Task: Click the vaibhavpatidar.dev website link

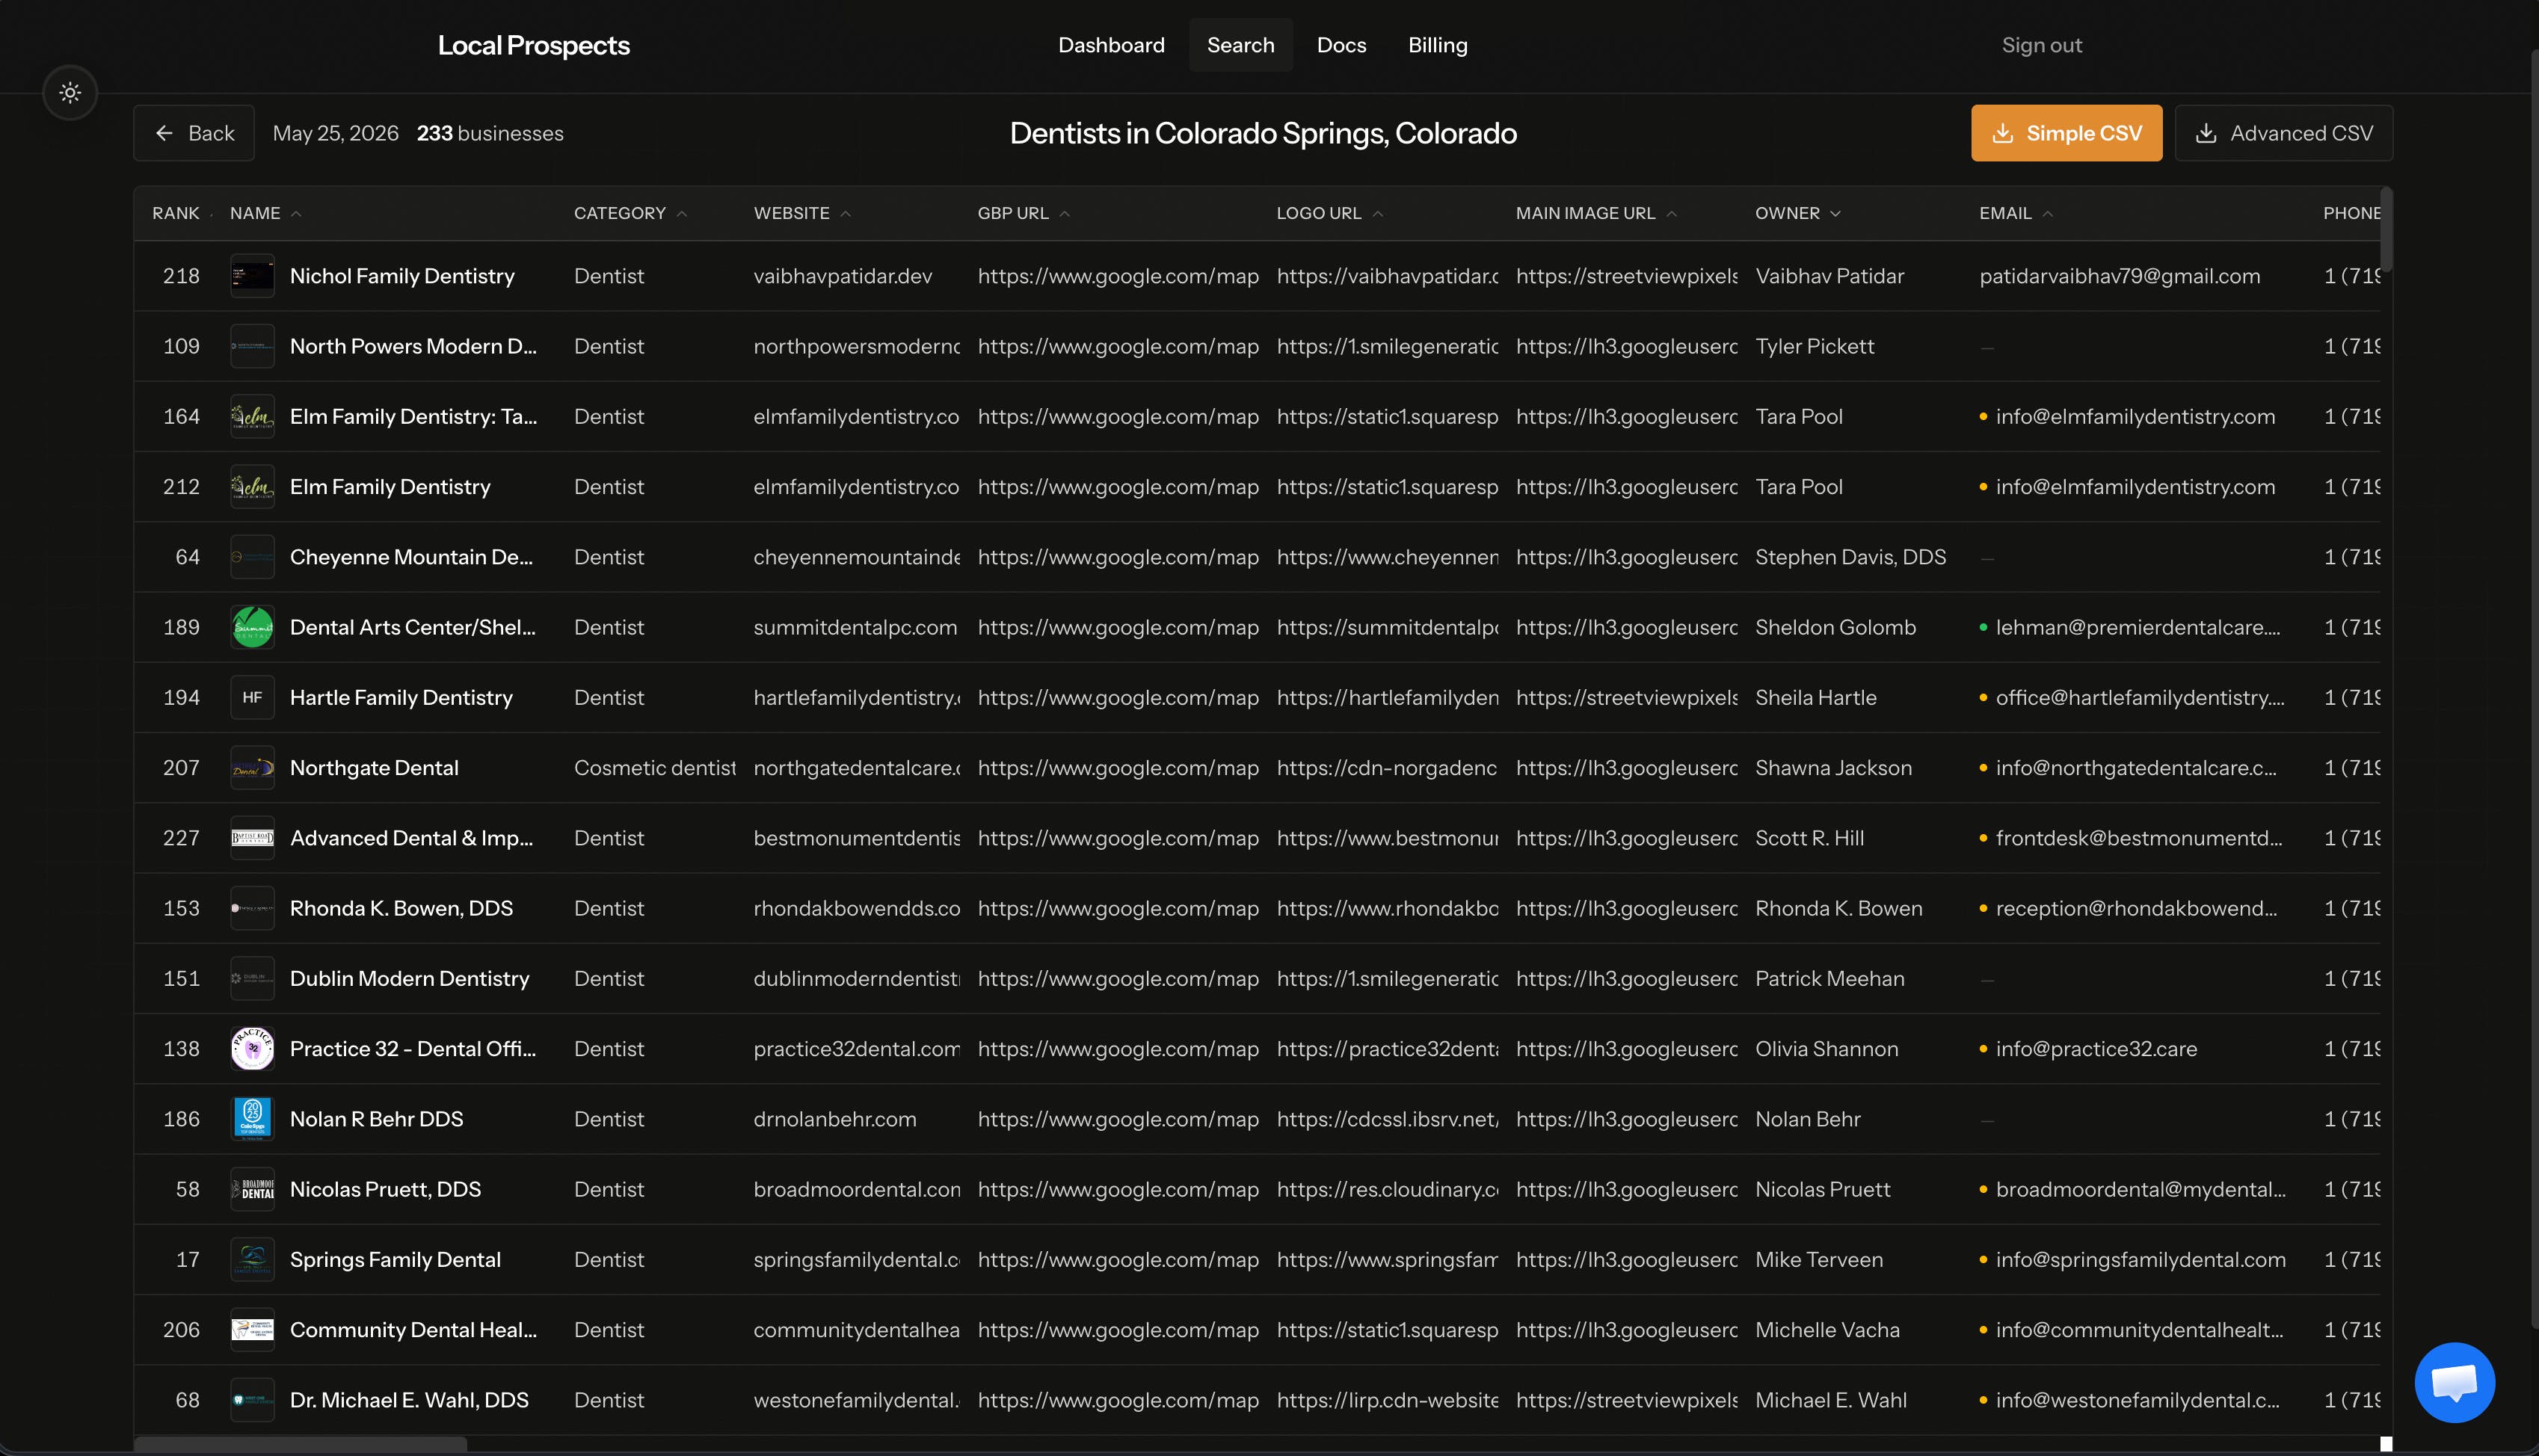Action: (x=842, y=276)
